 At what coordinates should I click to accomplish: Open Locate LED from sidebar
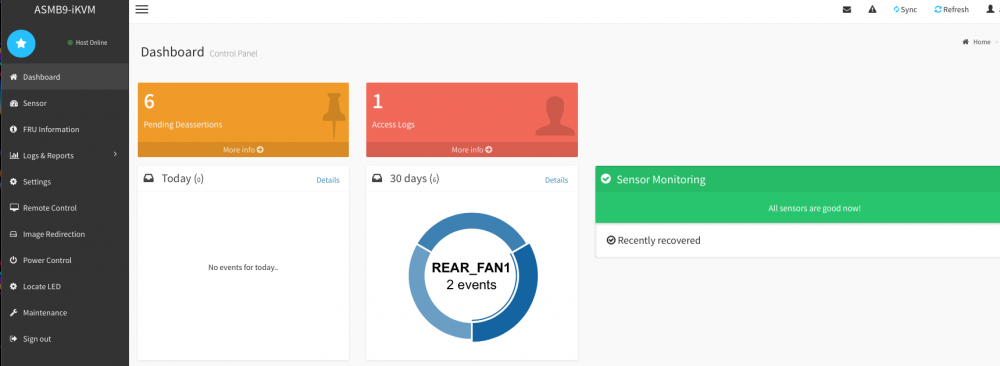point(64,286)
